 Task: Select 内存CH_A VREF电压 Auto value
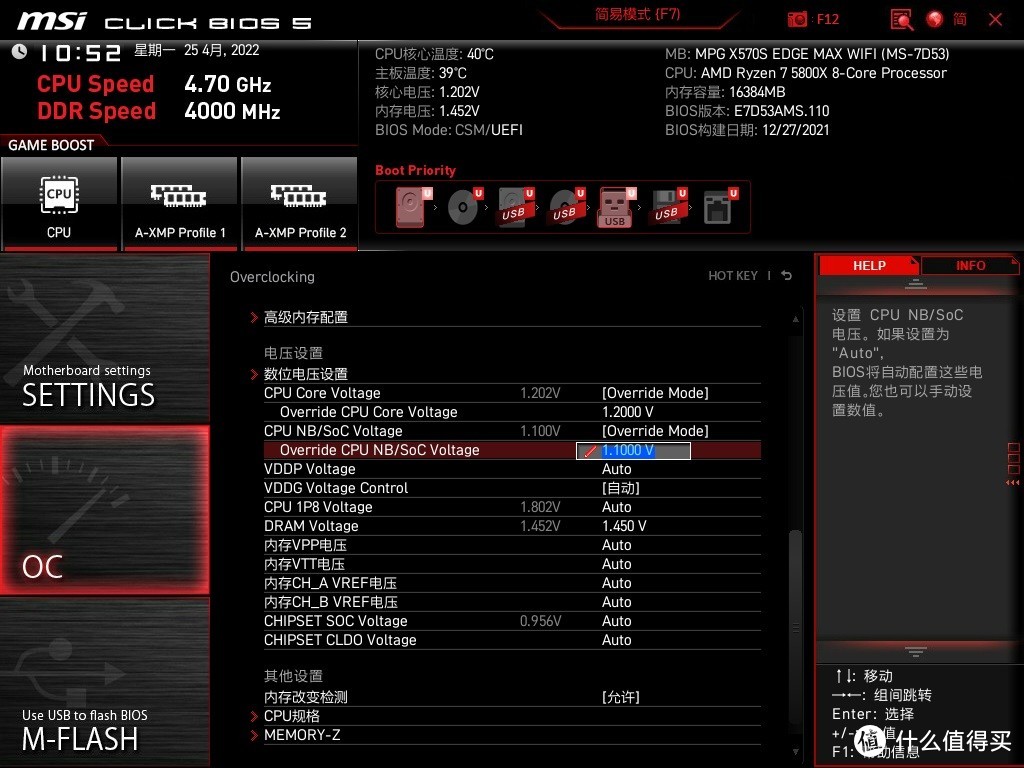[x=616, y=583]
